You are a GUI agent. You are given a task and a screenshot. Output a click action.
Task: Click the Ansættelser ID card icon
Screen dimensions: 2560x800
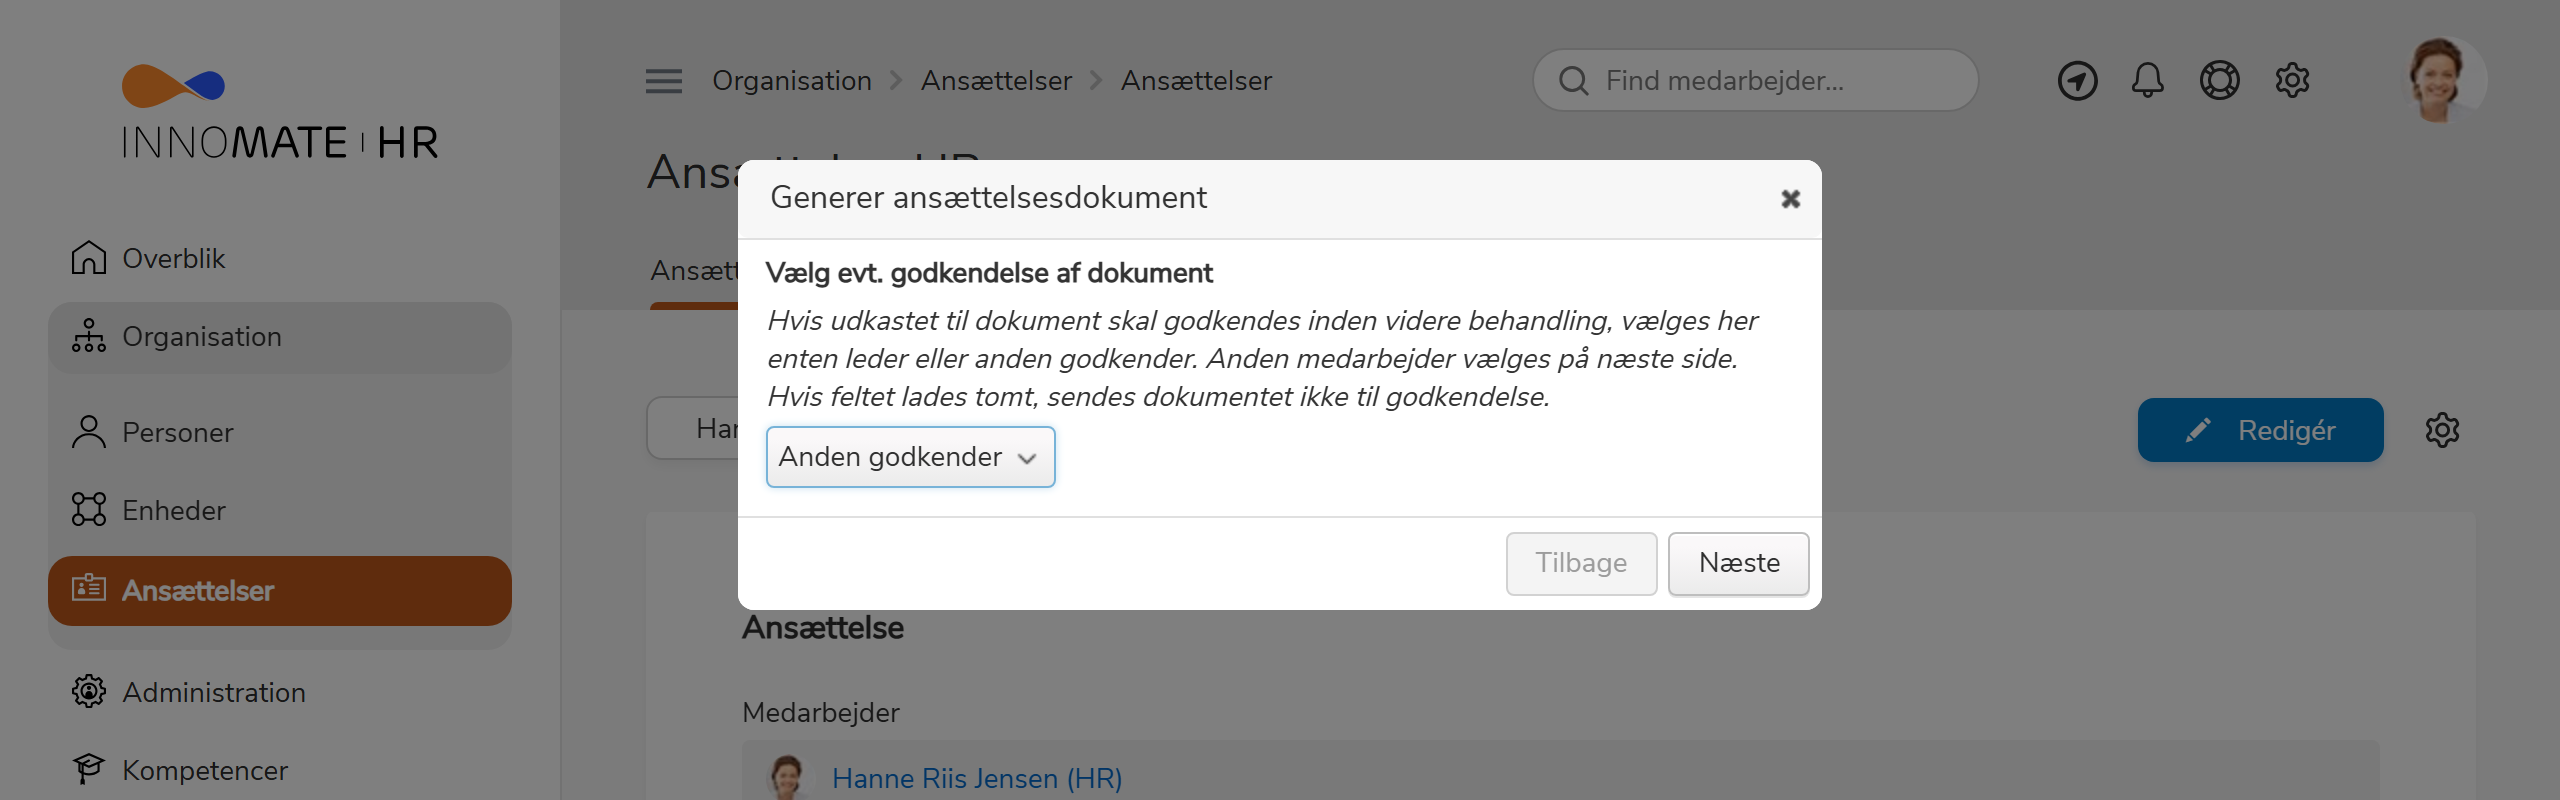pyautogui.click(x=89, y=588)
